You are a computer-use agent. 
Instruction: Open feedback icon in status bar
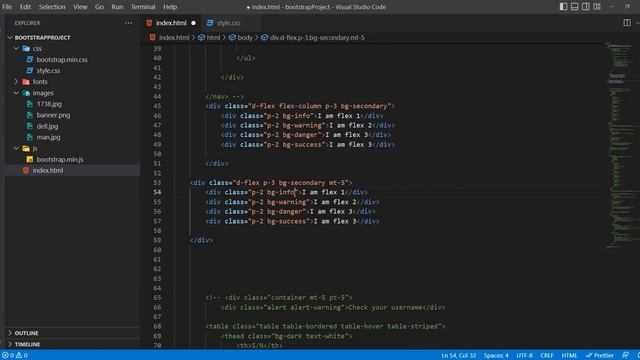tap(625, 355)
